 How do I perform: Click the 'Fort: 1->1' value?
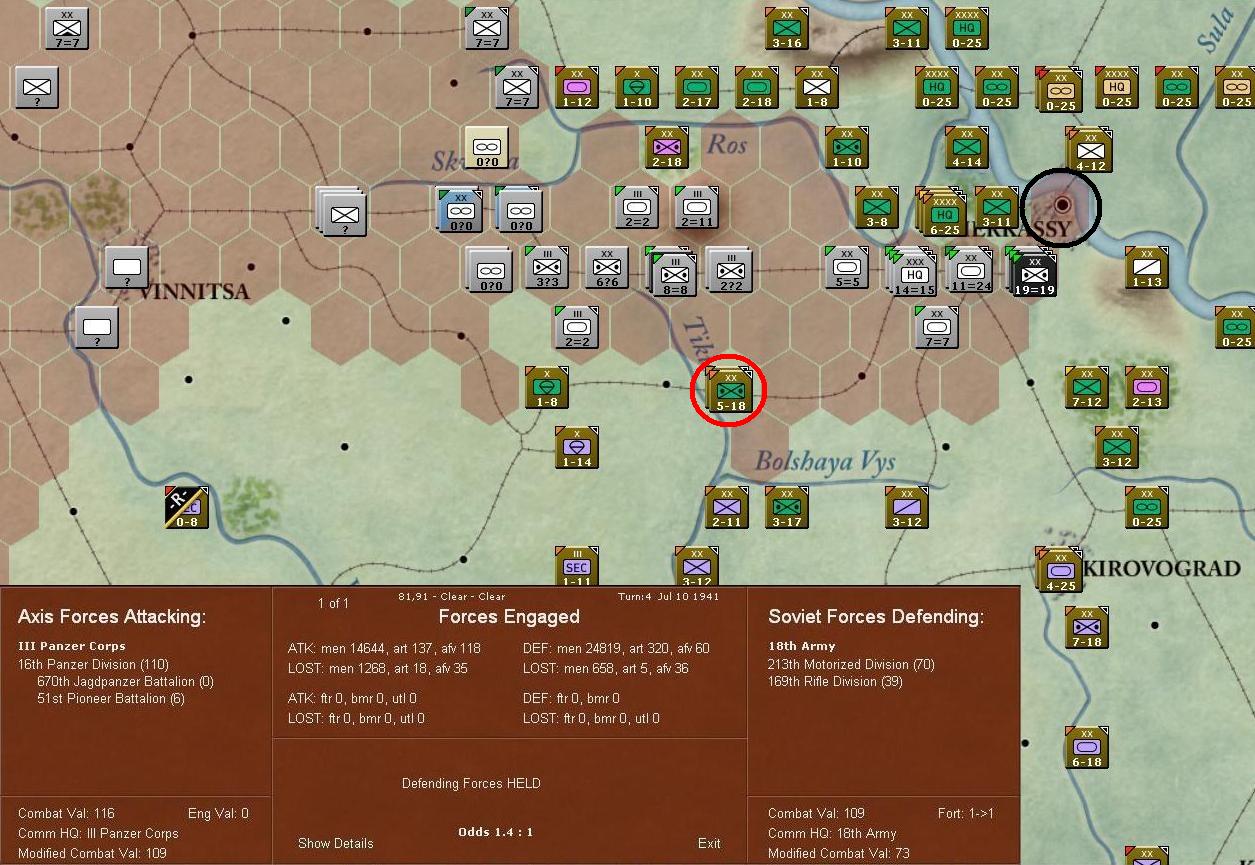coord(966,813)
